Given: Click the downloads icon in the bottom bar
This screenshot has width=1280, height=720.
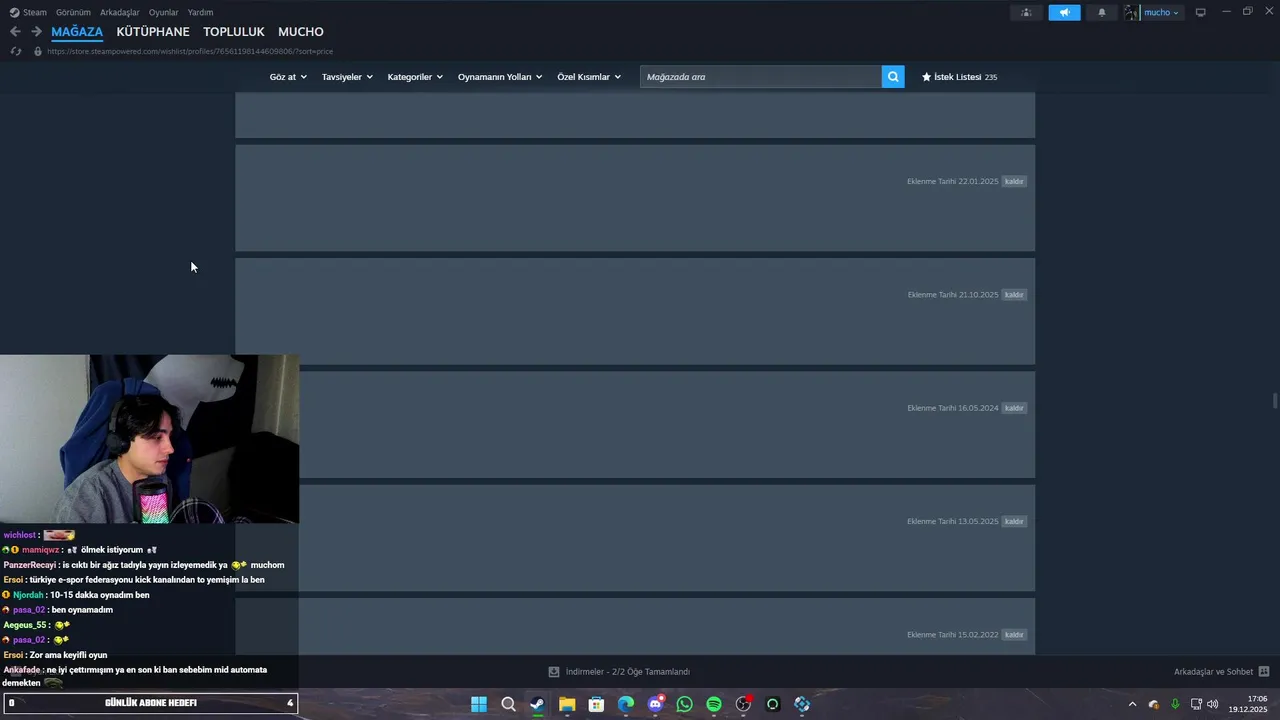Looking at the screenshot, I should pos(553,672).
